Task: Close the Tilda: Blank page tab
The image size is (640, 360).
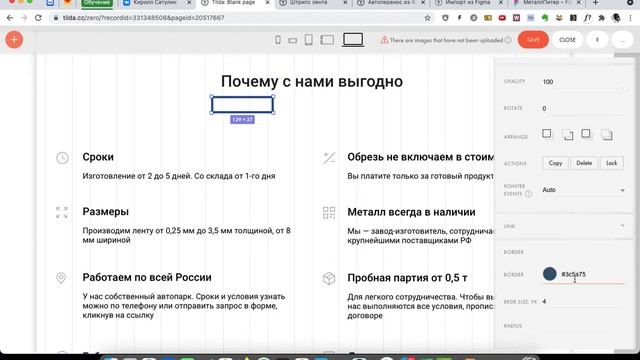Action: pyautogui.click(x=267, y=2)
